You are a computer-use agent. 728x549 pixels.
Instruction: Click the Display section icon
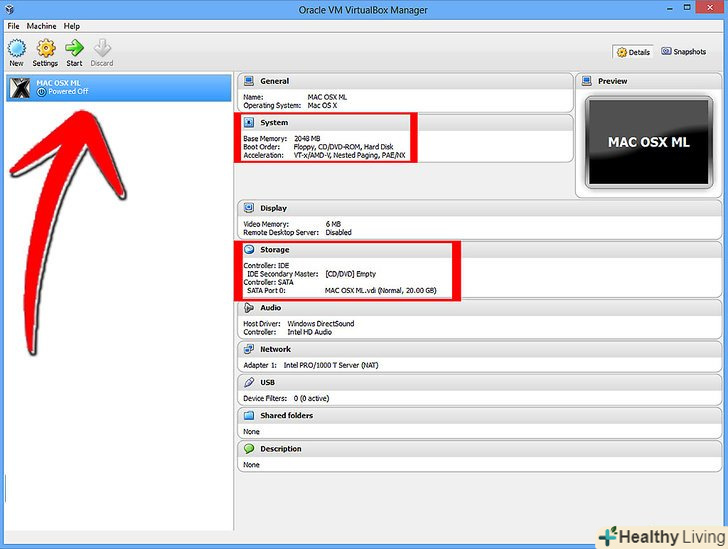coord(249,208)
